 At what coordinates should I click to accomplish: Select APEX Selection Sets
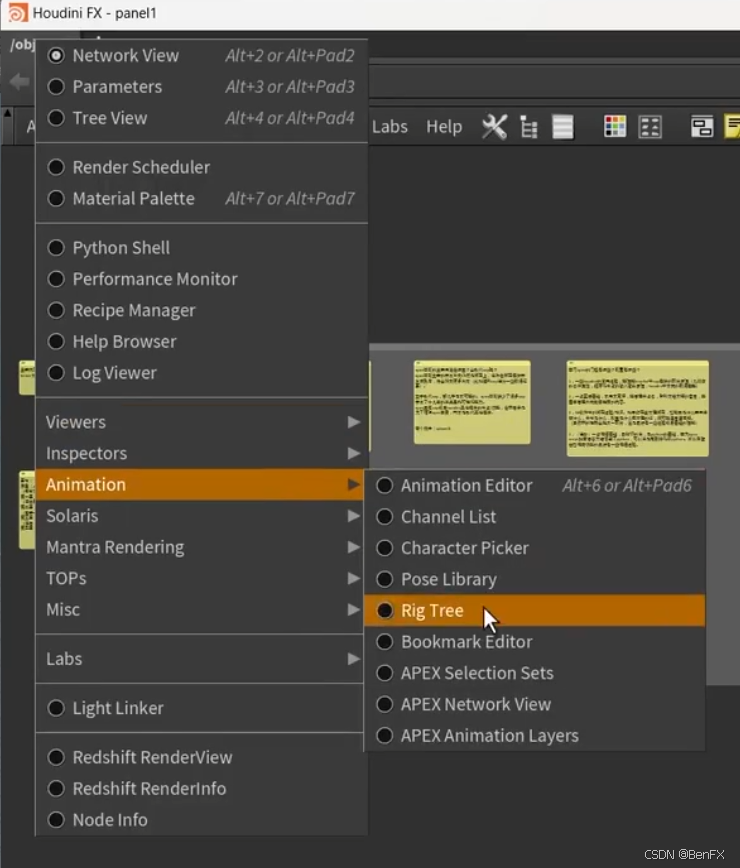535,673
